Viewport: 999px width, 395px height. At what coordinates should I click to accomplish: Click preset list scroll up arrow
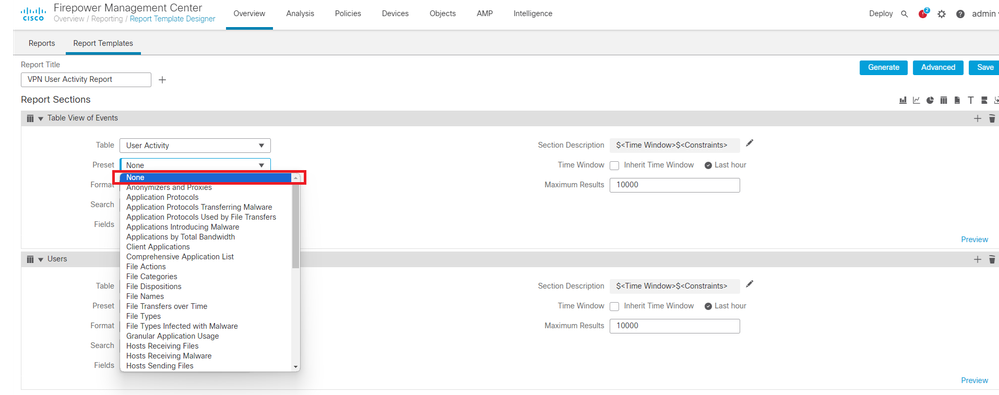[296, 178]
